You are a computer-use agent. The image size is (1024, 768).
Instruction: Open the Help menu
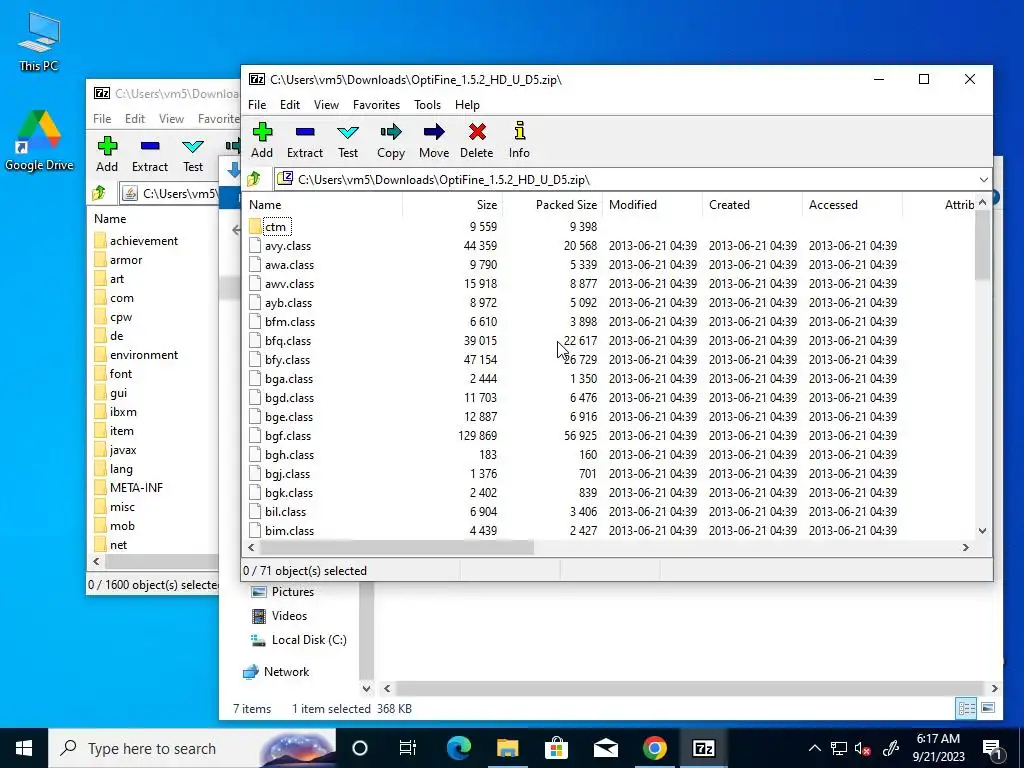[467, 104]
